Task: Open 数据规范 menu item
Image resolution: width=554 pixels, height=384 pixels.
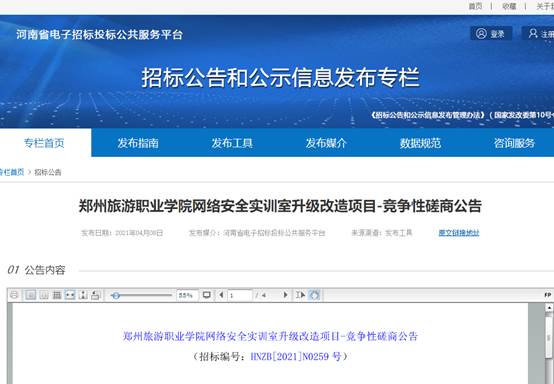Action: point(420,143)
